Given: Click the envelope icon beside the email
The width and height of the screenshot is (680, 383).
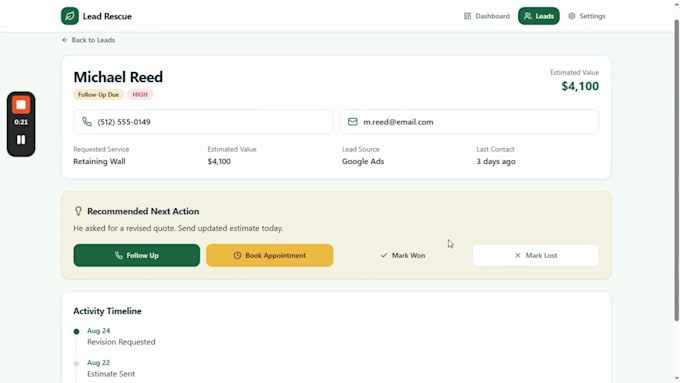Looking at the screenshot, I should click(x=353, y=122).
